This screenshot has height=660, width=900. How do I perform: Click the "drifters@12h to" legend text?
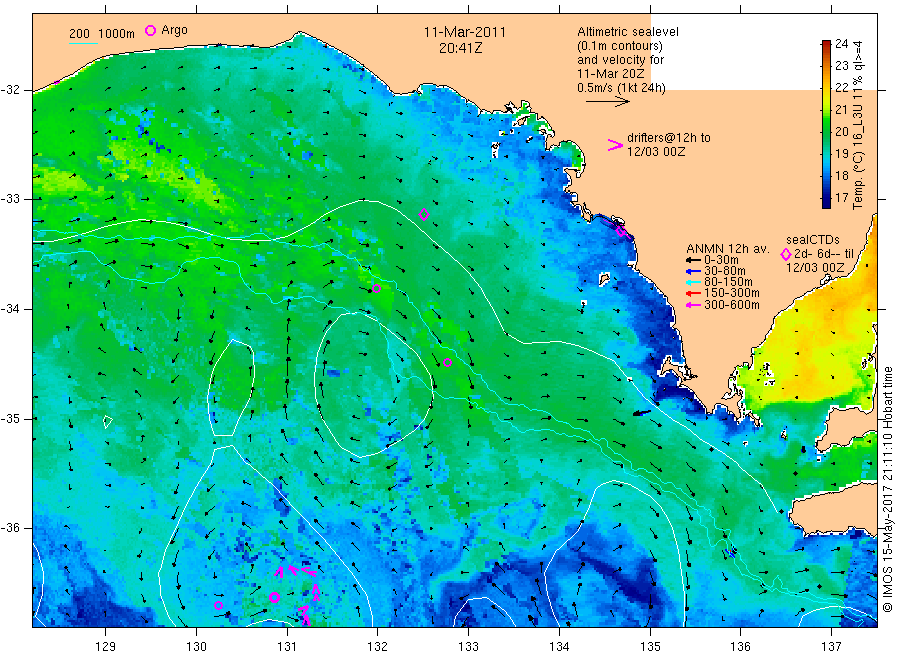pyautogui.click(x=669, y=138)
